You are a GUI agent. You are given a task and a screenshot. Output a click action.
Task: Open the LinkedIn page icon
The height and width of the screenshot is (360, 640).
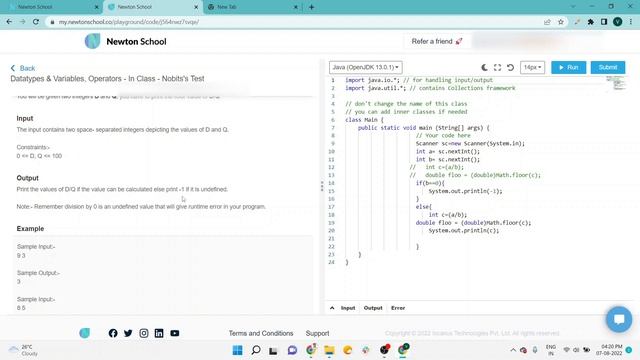159,333
